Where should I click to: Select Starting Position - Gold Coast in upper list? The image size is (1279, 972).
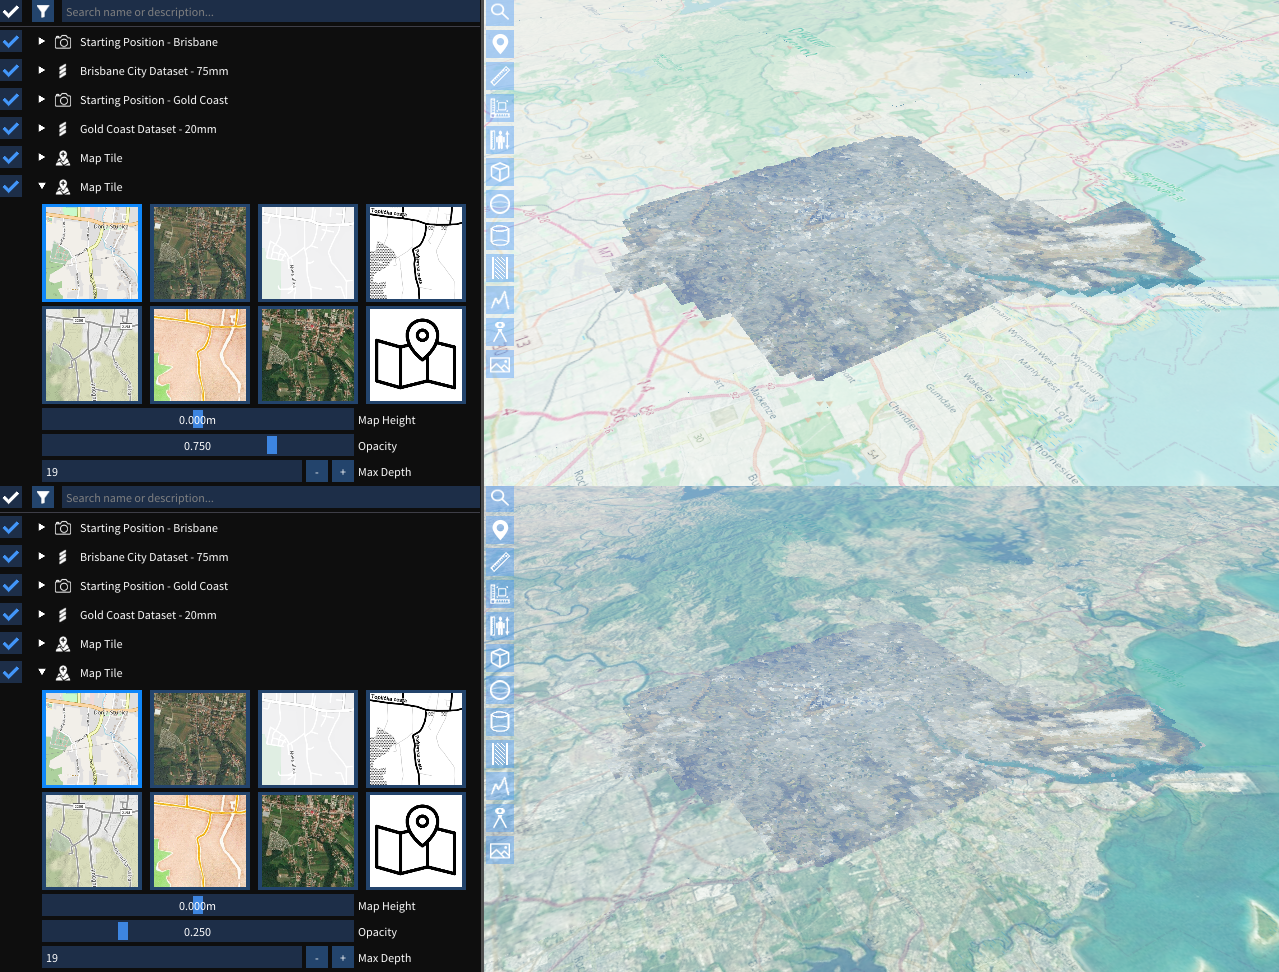[x=154, y=100]
